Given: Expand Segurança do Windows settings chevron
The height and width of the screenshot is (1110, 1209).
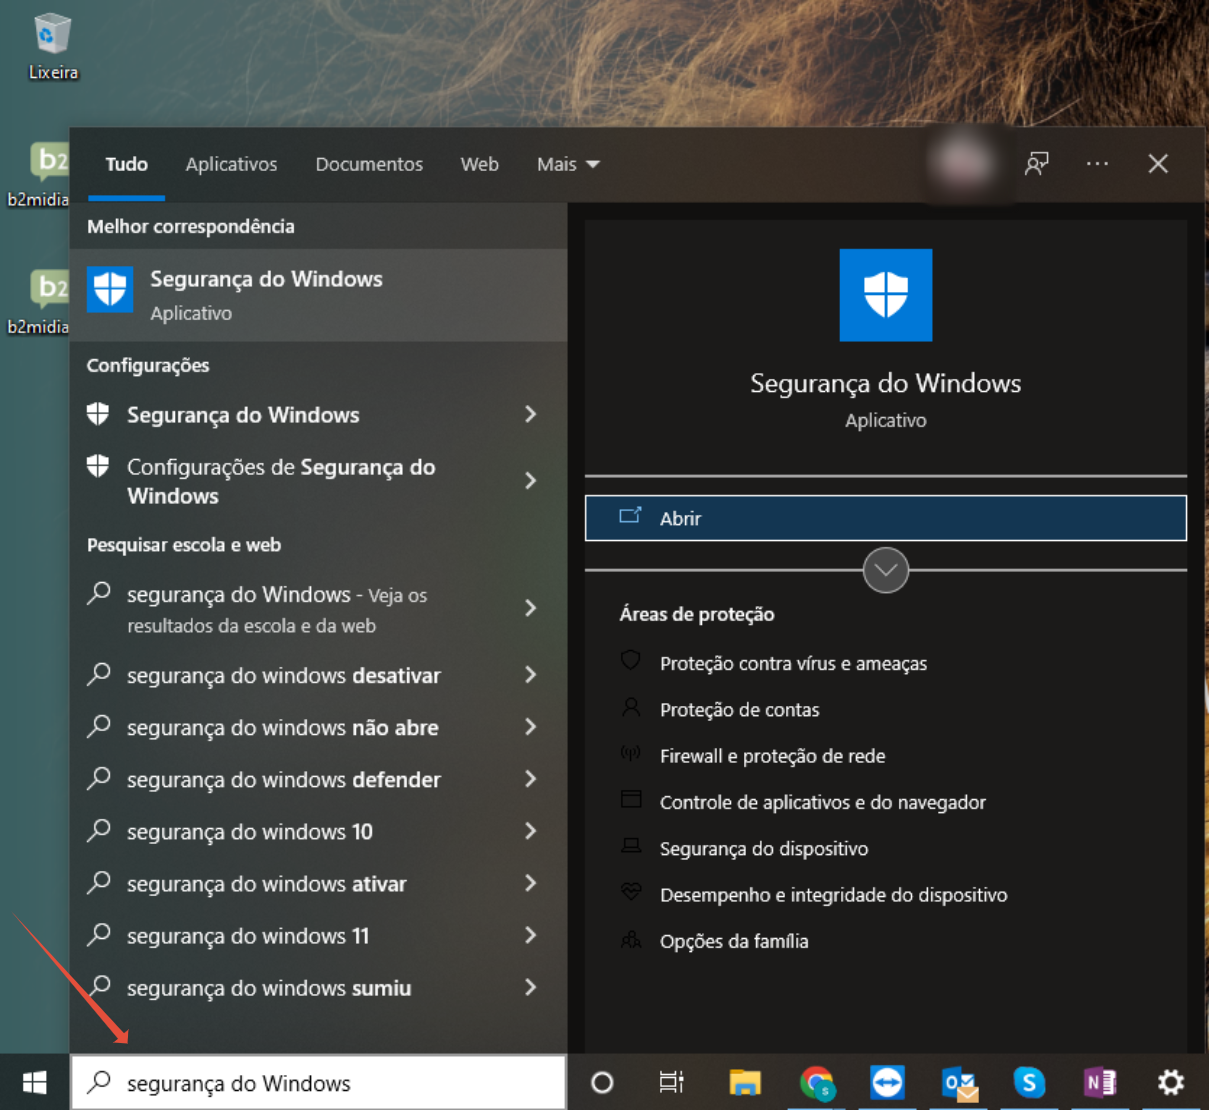Looking at the screenshot, I should (x=531, y=414).
